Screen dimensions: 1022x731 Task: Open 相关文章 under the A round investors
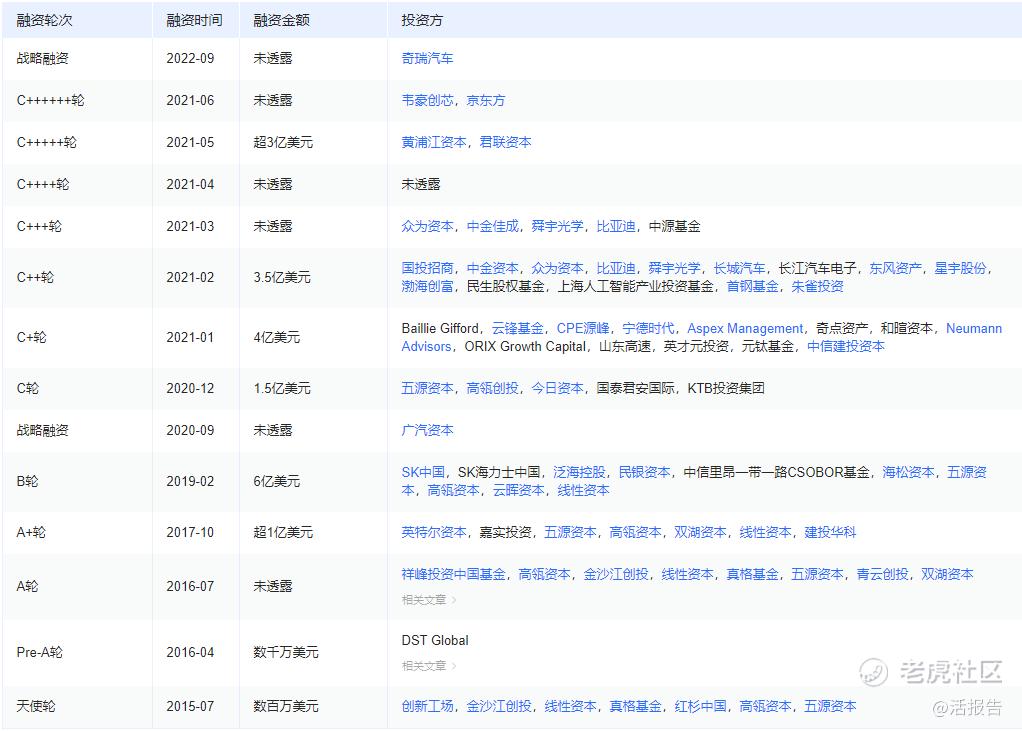(429, 600)
